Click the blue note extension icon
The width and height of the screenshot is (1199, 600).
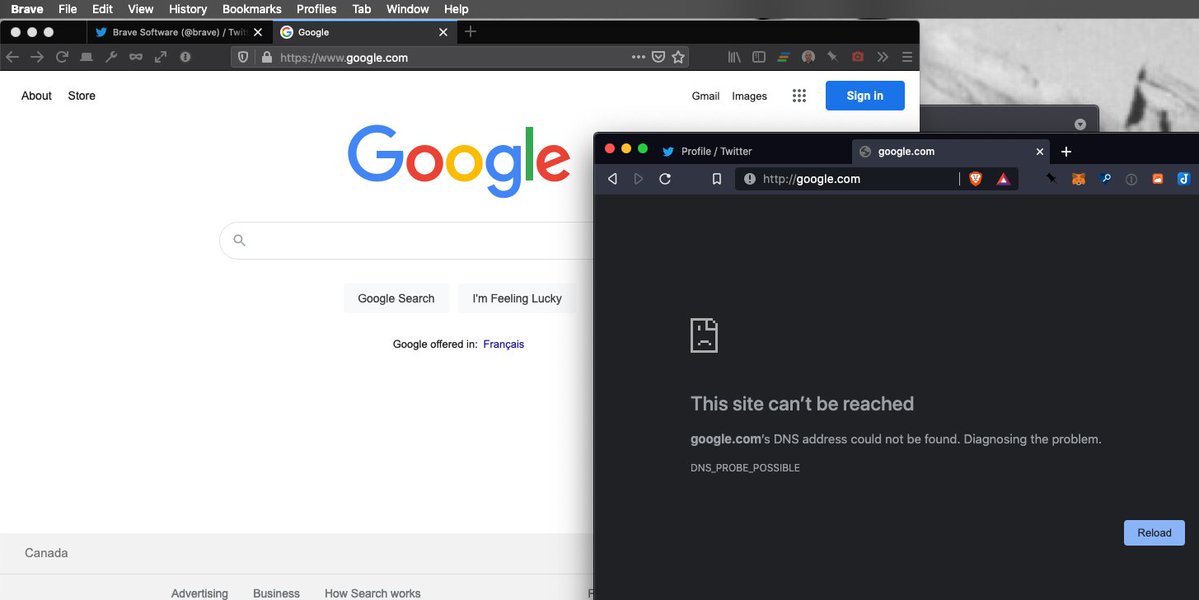pos(1184,179)
